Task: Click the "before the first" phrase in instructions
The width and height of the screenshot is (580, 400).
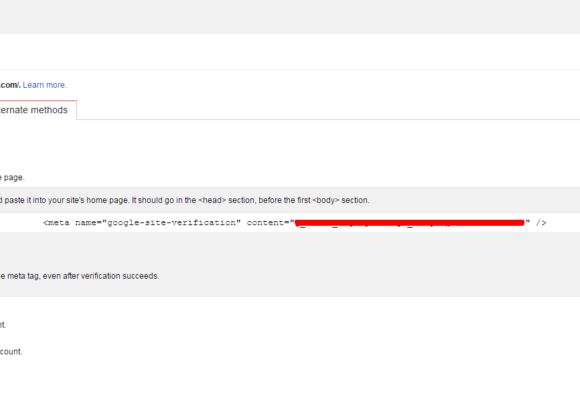Action: (x=284, y=200)
